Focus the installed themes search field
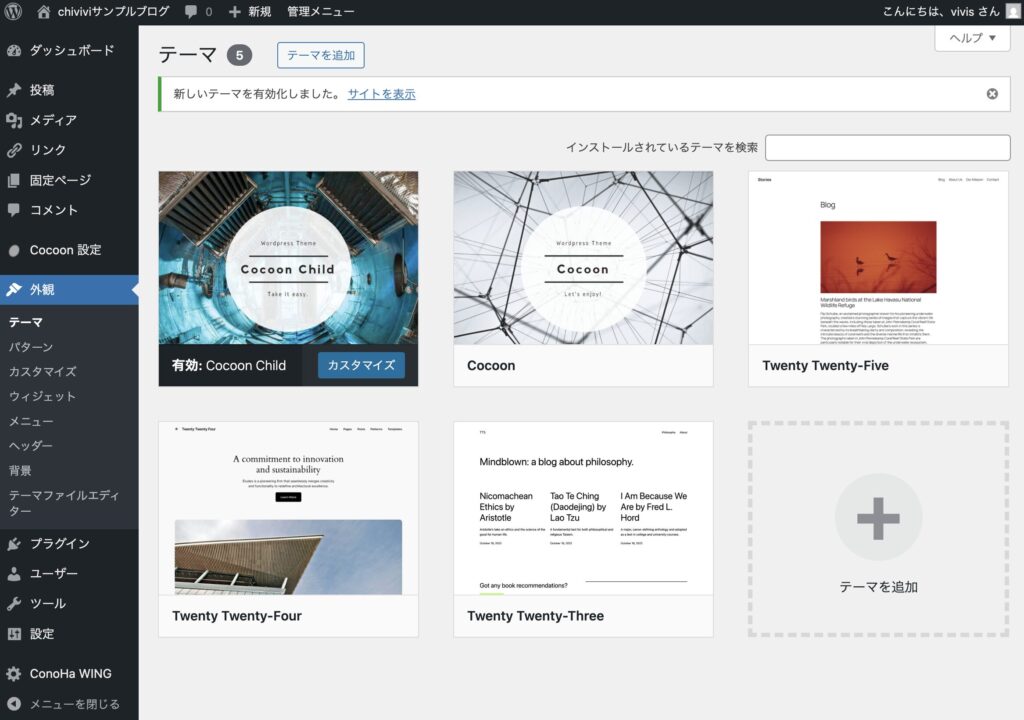The image size is (1024, 720). click(x=887, y=147)
